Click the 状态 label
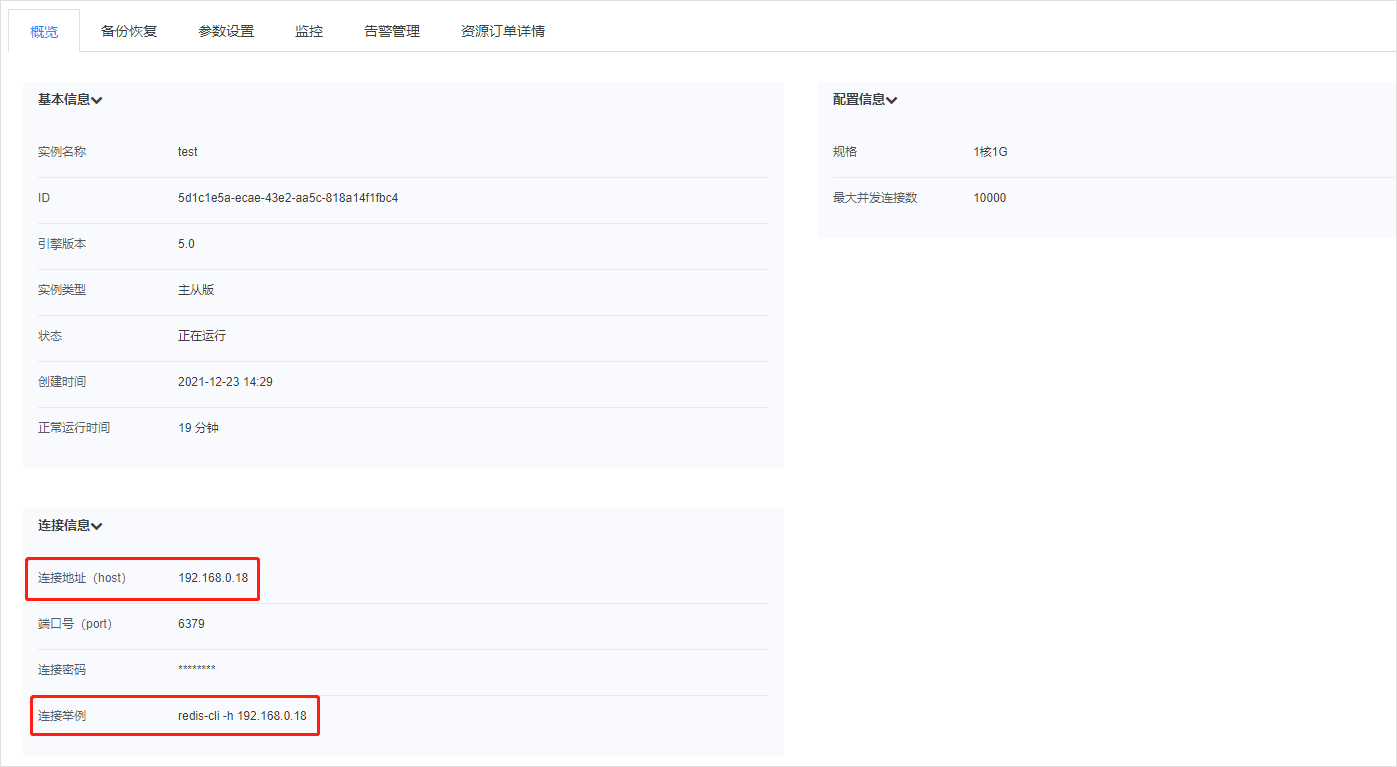 pyautogui.click(x=50, y=336)
